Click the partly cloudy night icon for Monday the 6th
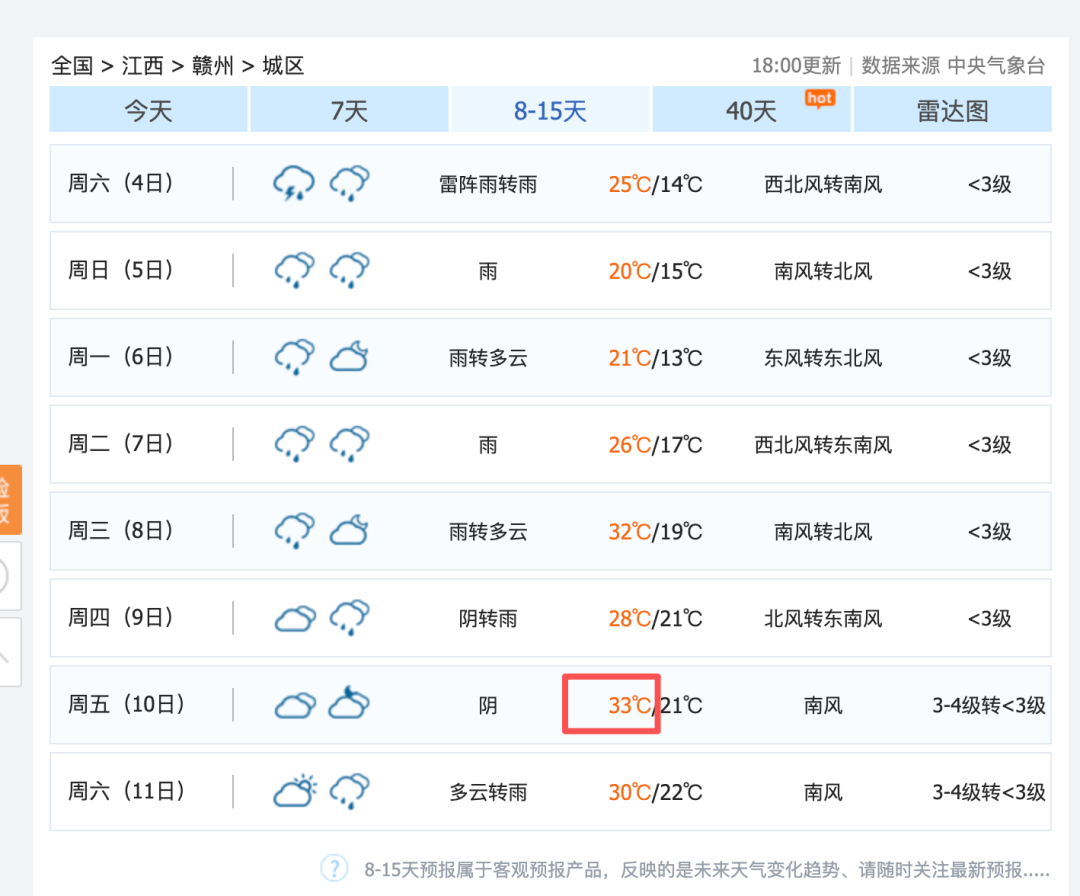The width and height of the screenshot is (1080, 896). click(x=349, y=357)
